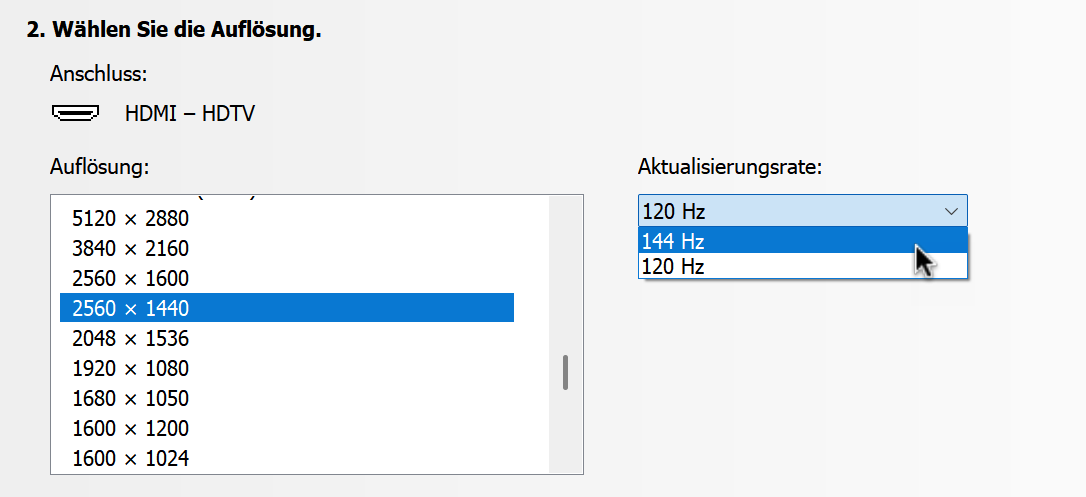Image resolution: width=1086 pixels, height=497 pixels.
Task: Click the refresh rate dropdown chevron arrow
Action: point(951,212)
